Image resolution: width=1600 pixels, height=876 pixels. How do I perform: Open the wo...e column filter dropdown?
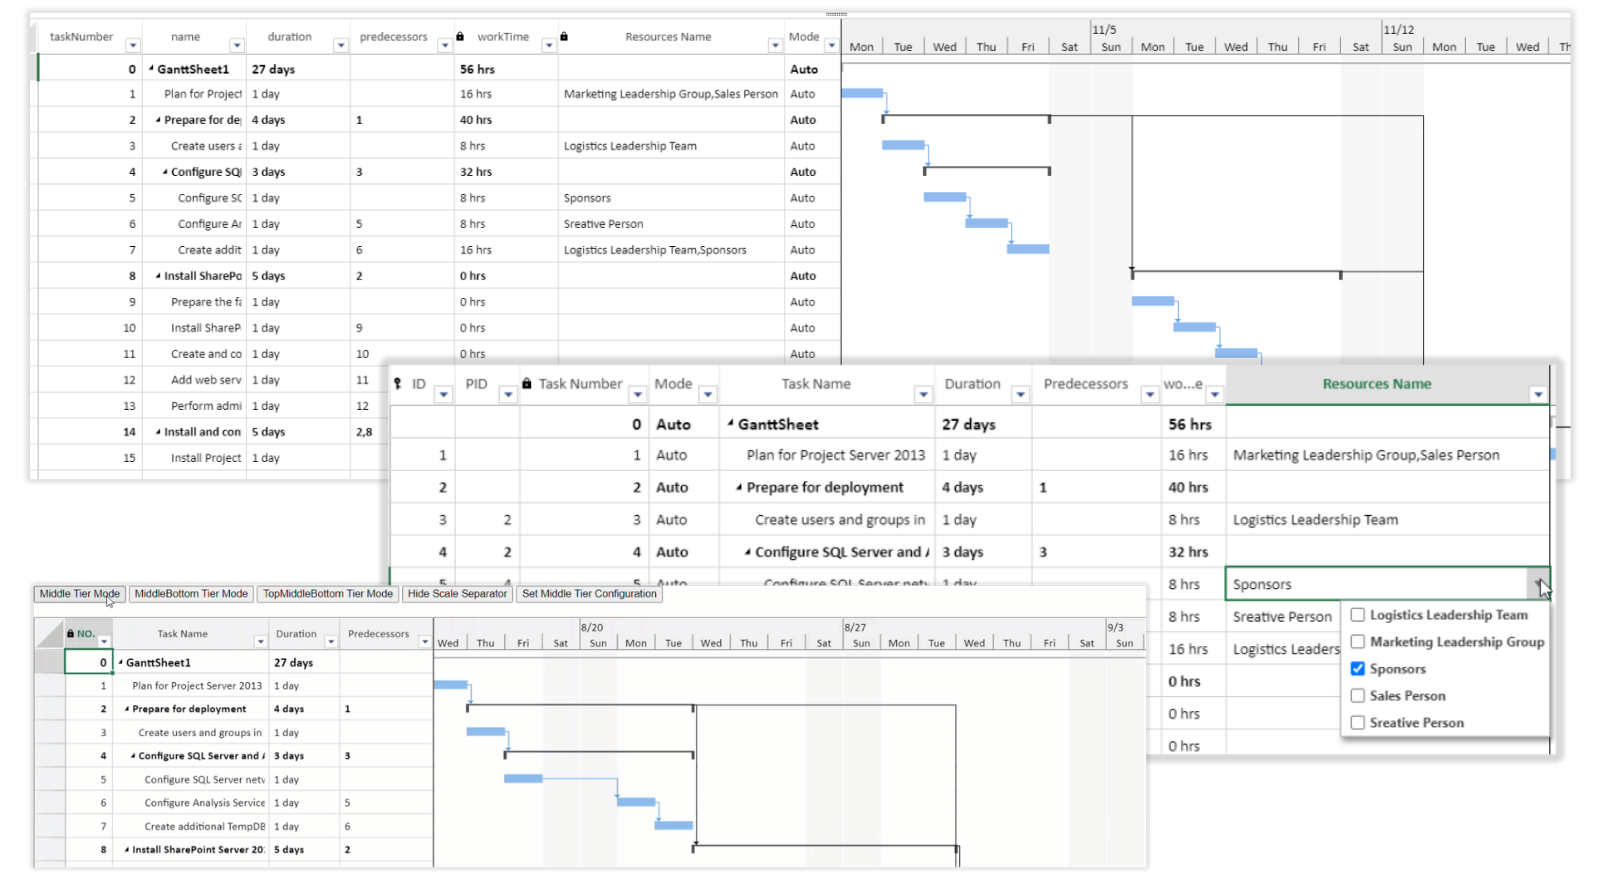tap(1215, 395)
